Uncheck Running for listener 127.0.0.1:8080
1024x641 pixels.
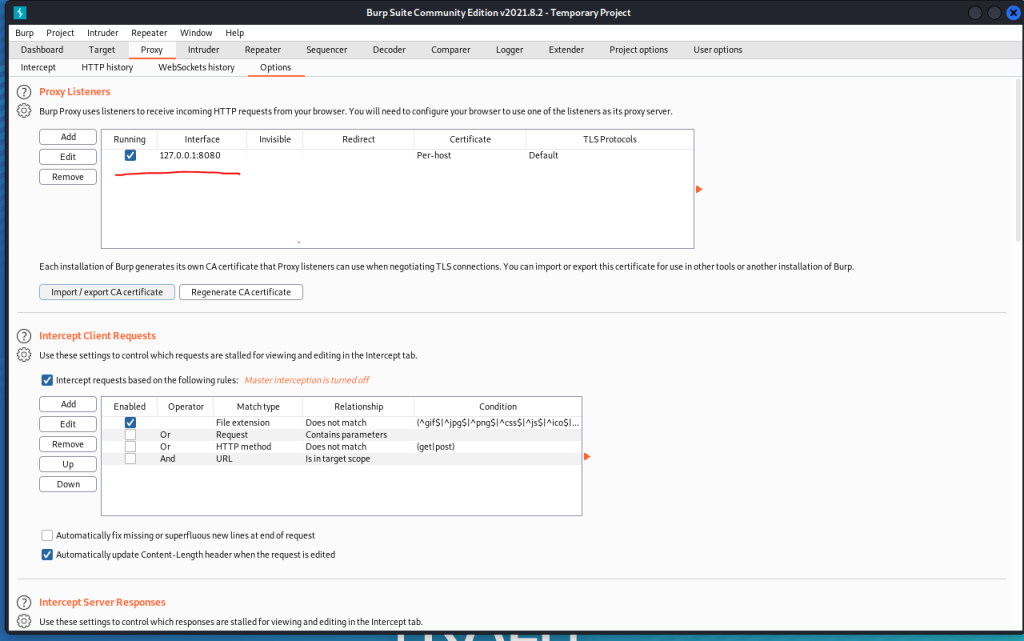[x=130, y=155]
